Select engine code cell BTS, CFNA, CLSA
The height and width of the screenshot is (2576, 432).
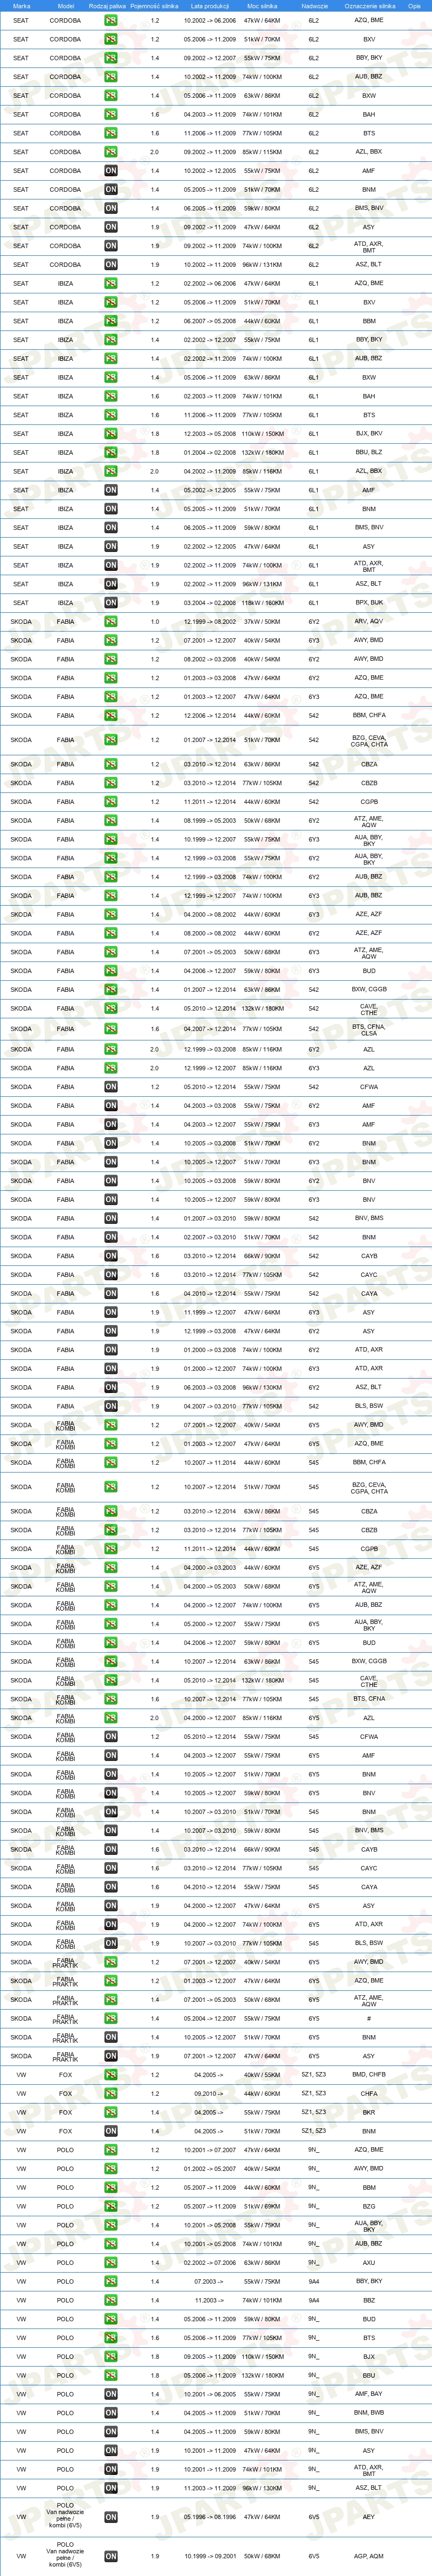coord(369,1029)
